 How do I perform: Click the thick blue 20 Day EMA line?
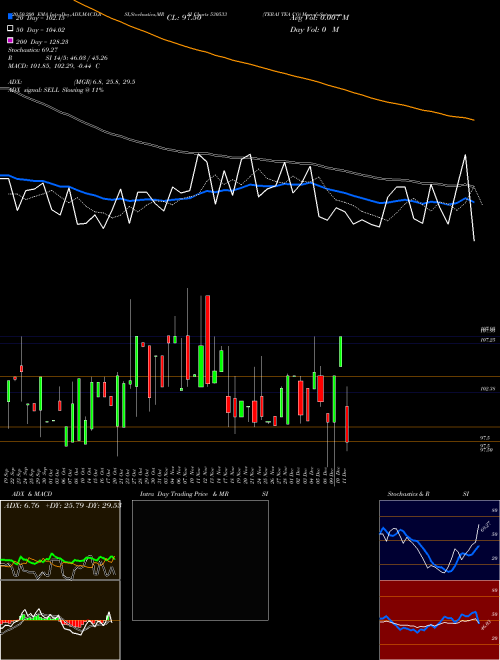click(x=236, y=188)
